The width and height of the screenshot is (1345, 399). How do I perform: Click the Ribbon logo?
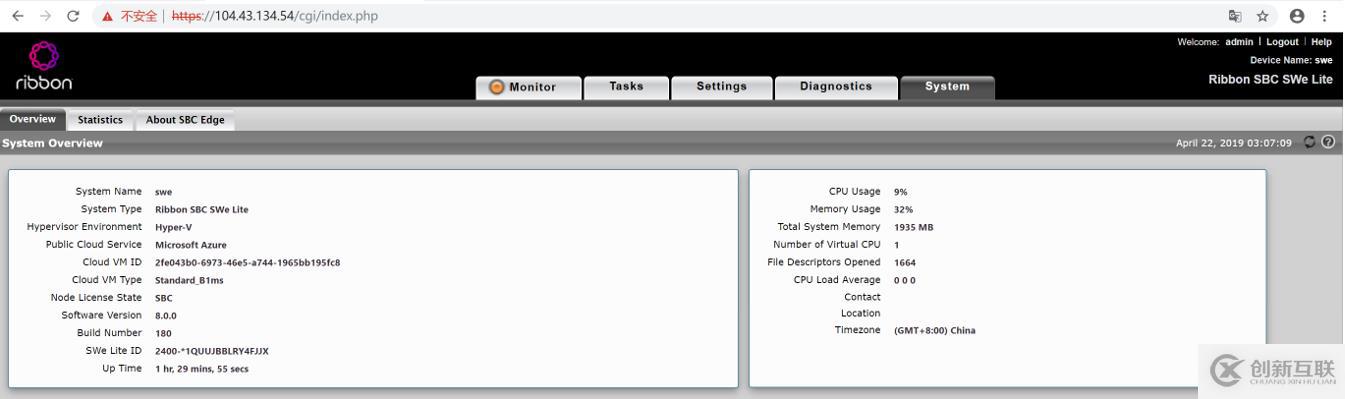point(44,65)
